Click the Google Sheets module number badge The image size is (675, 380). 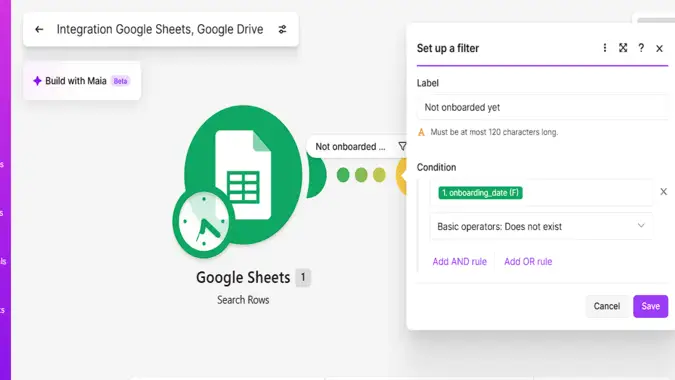click(x=303, y=278)
